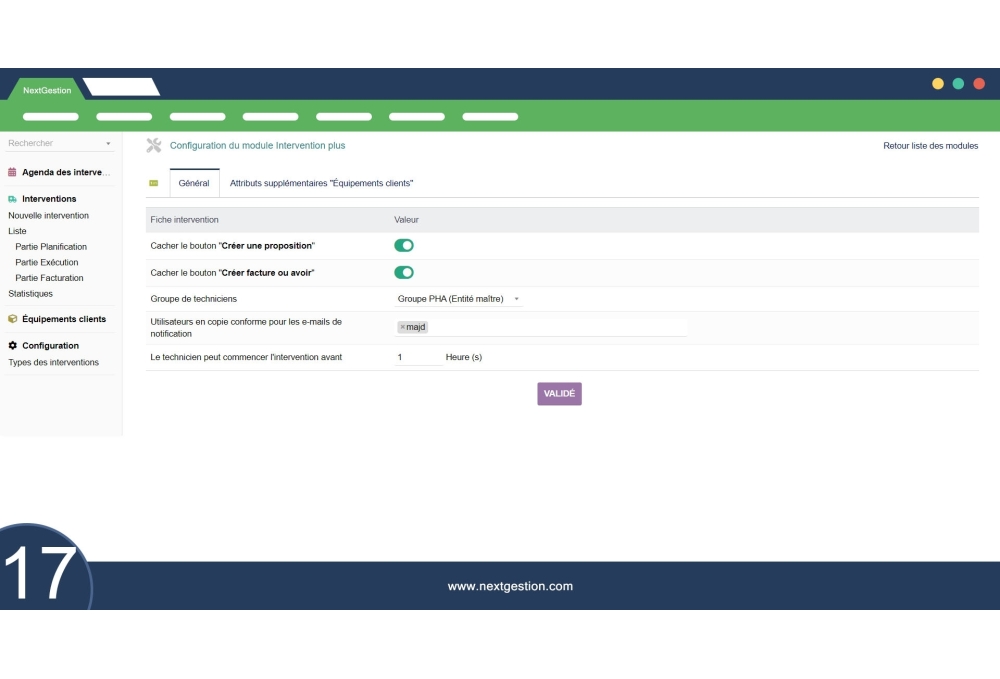
Task: Switch to the Général tab
Action: point(194,184)
